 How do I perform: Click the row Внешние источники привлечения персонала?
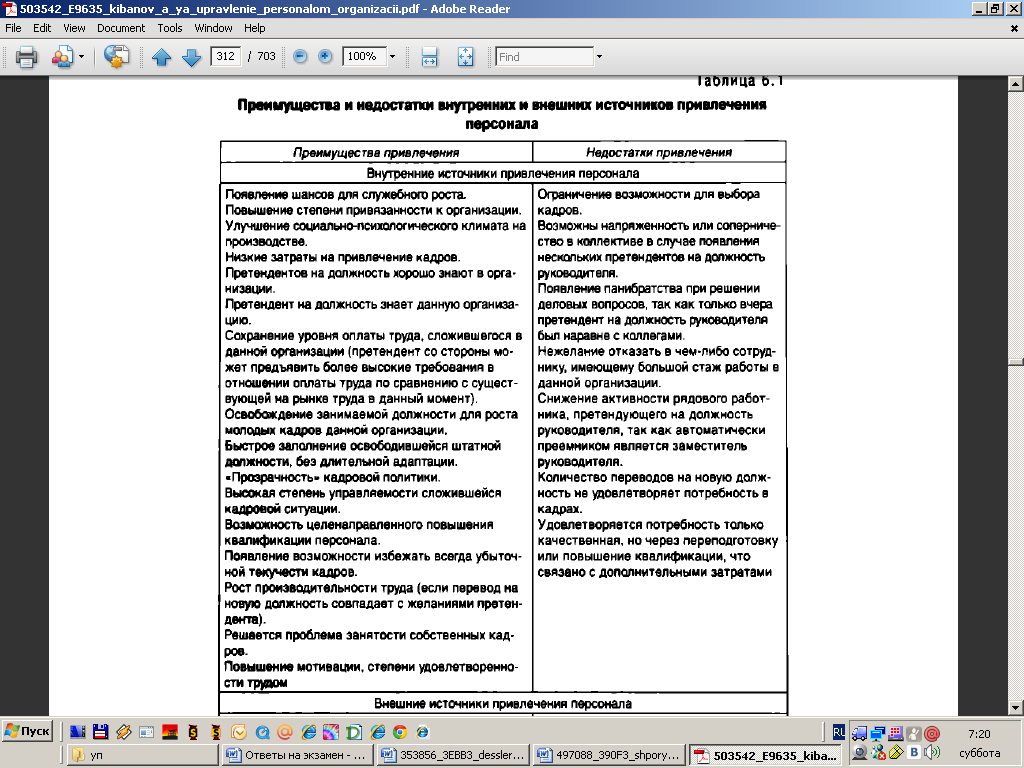click(503, 703)
